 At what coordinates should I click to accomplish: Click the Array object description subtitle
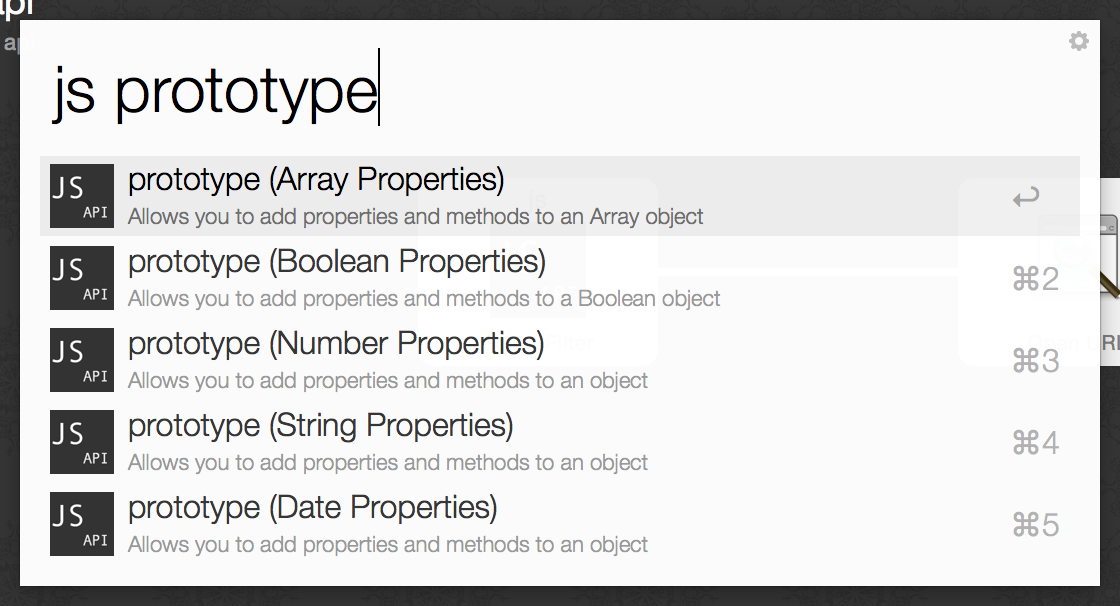pyautogui.click(x=415, y=217)
